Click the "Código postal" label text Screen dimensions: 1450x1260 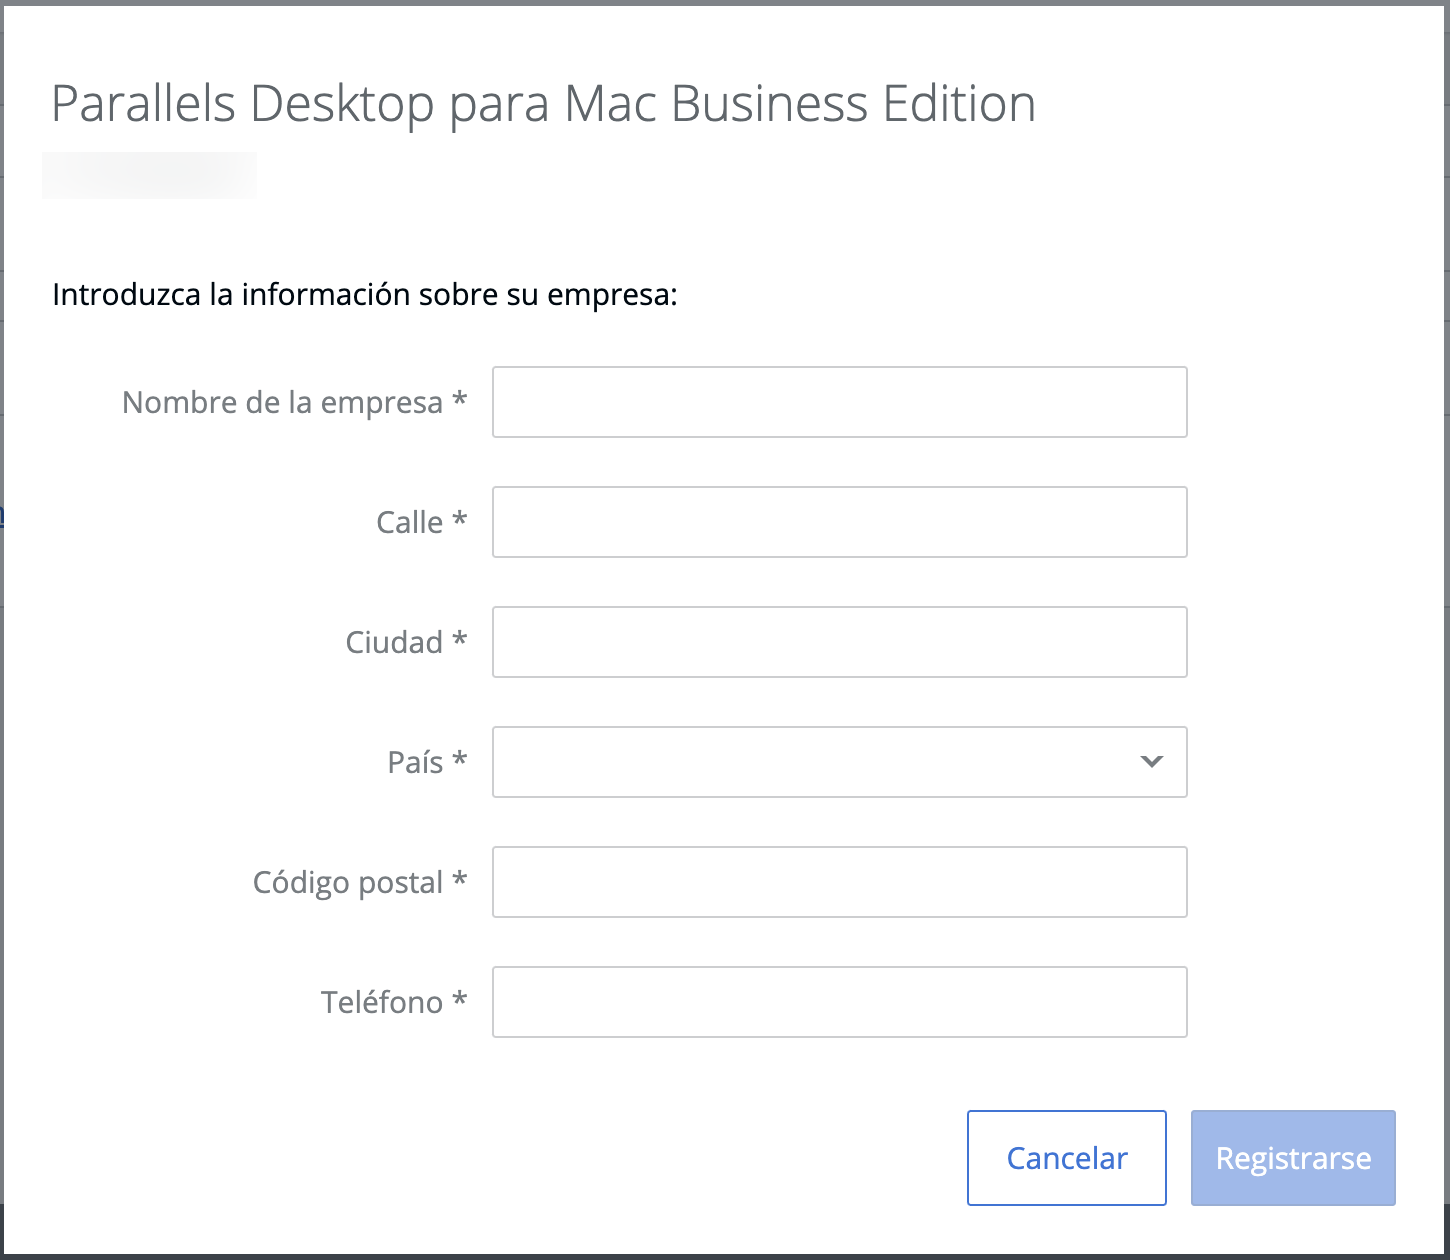(x=347, y=882)
